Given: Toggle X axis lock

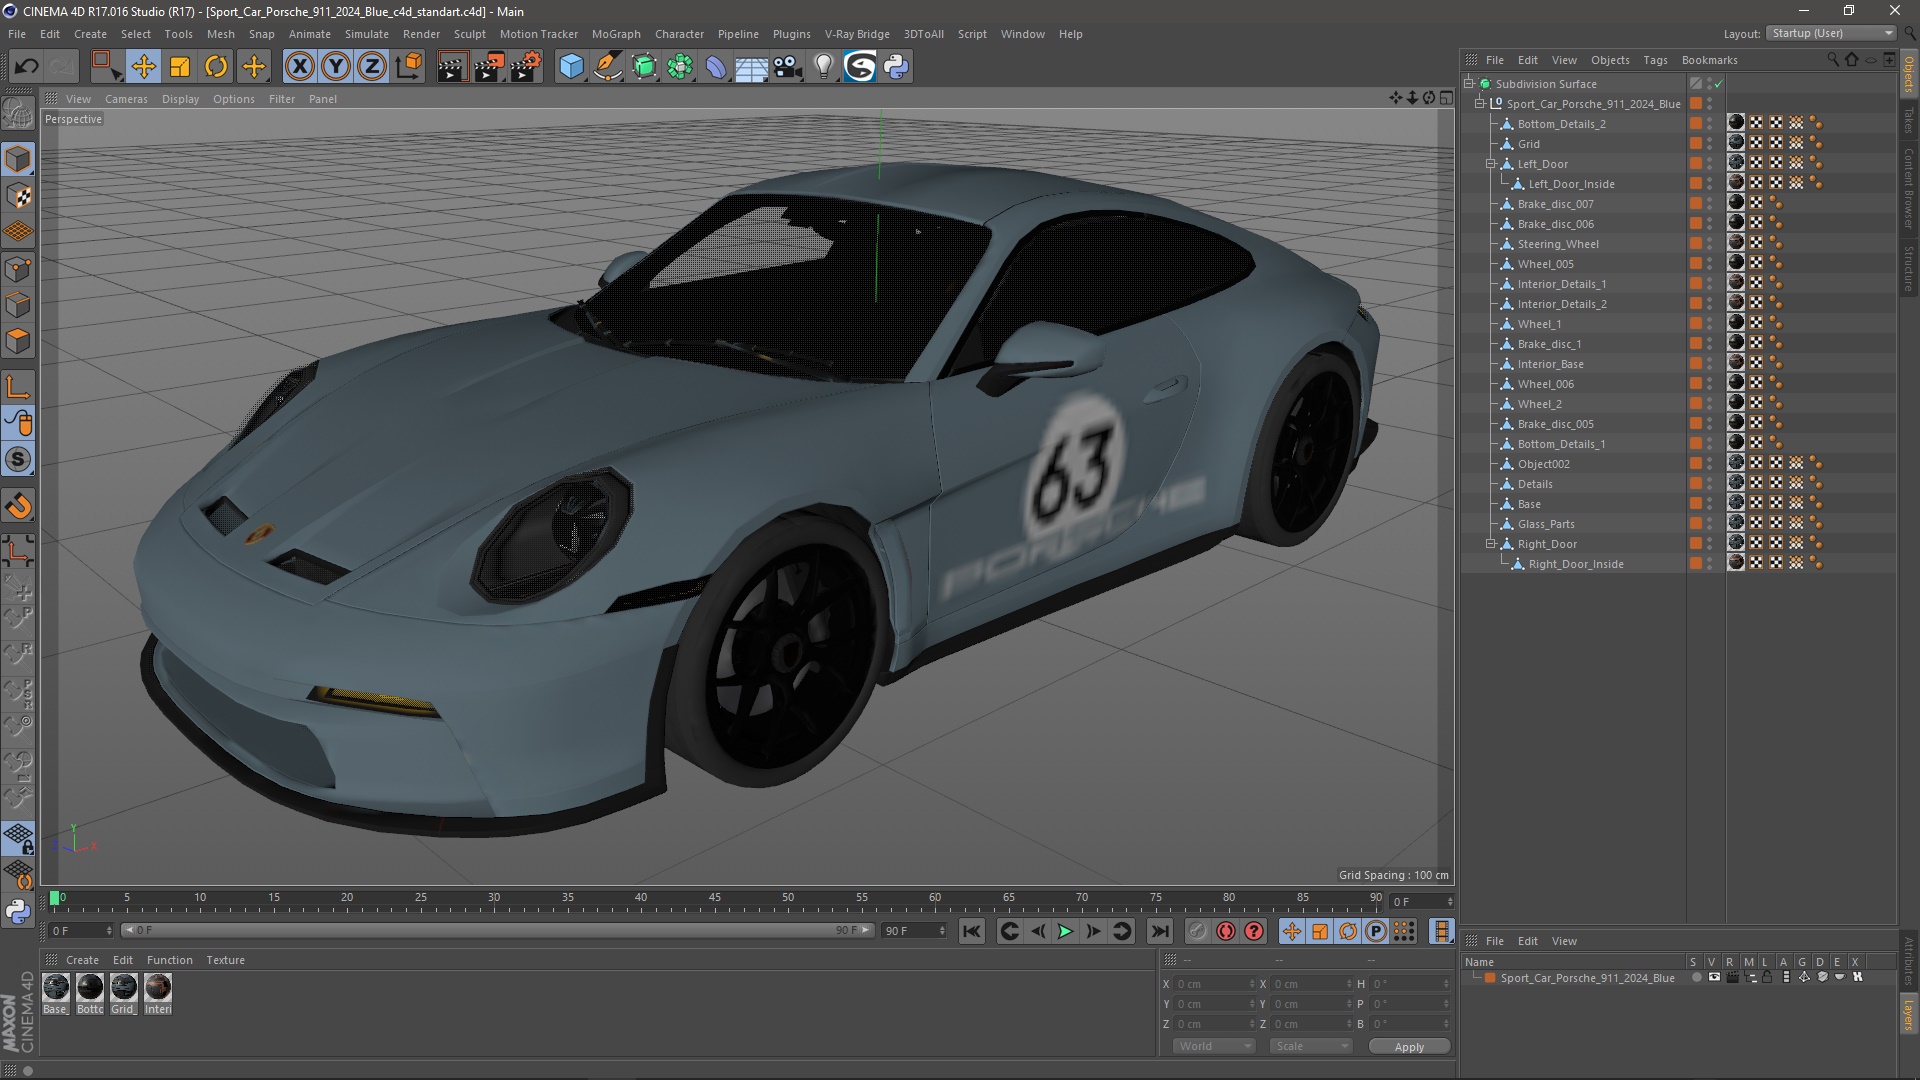Looking at the screenshot, I should (299, 66).
